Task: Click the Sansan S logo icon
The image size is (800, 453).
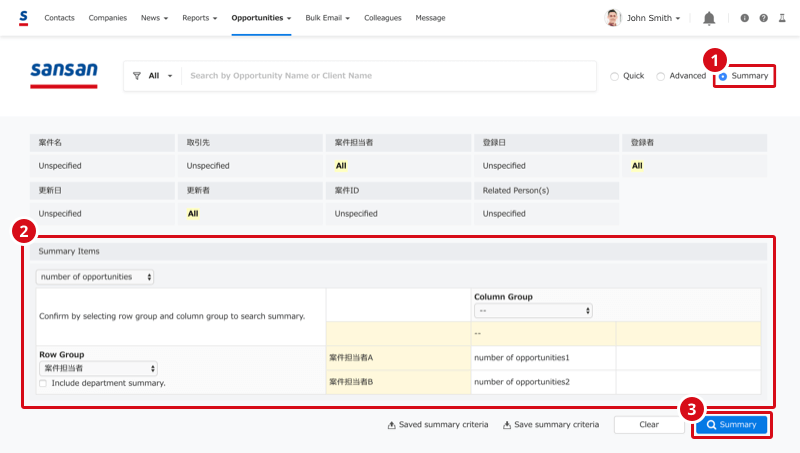Action: (23, 18)
